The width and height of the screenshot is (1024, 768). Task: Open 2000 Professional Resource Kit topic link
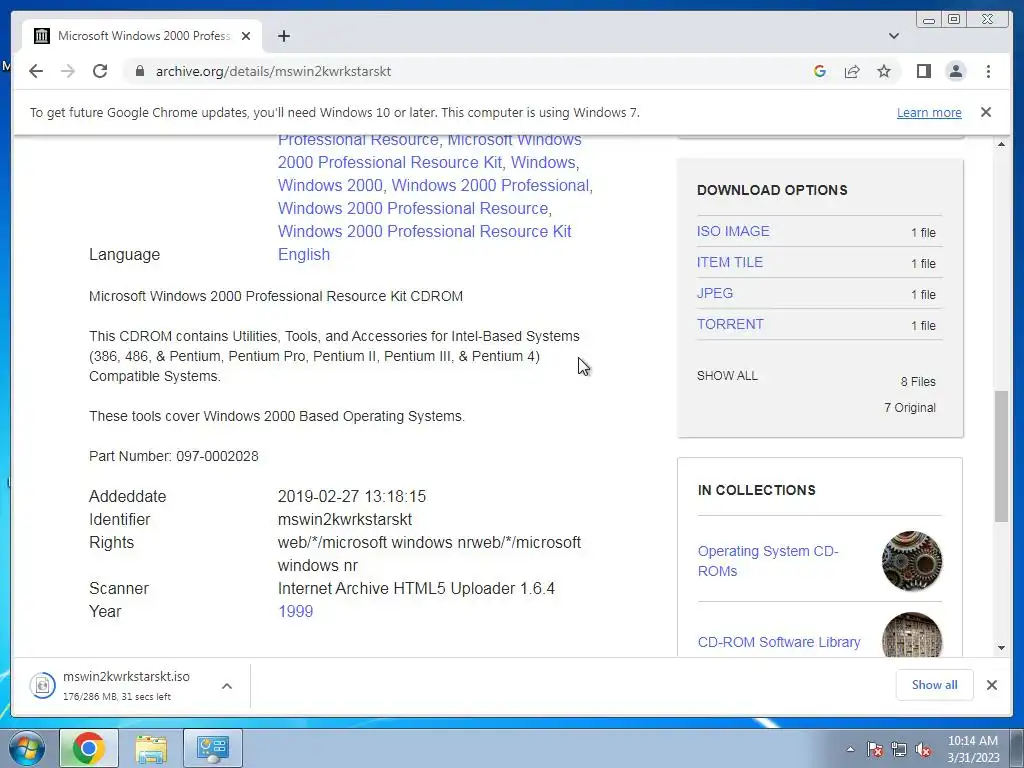[x=390, y=163]
